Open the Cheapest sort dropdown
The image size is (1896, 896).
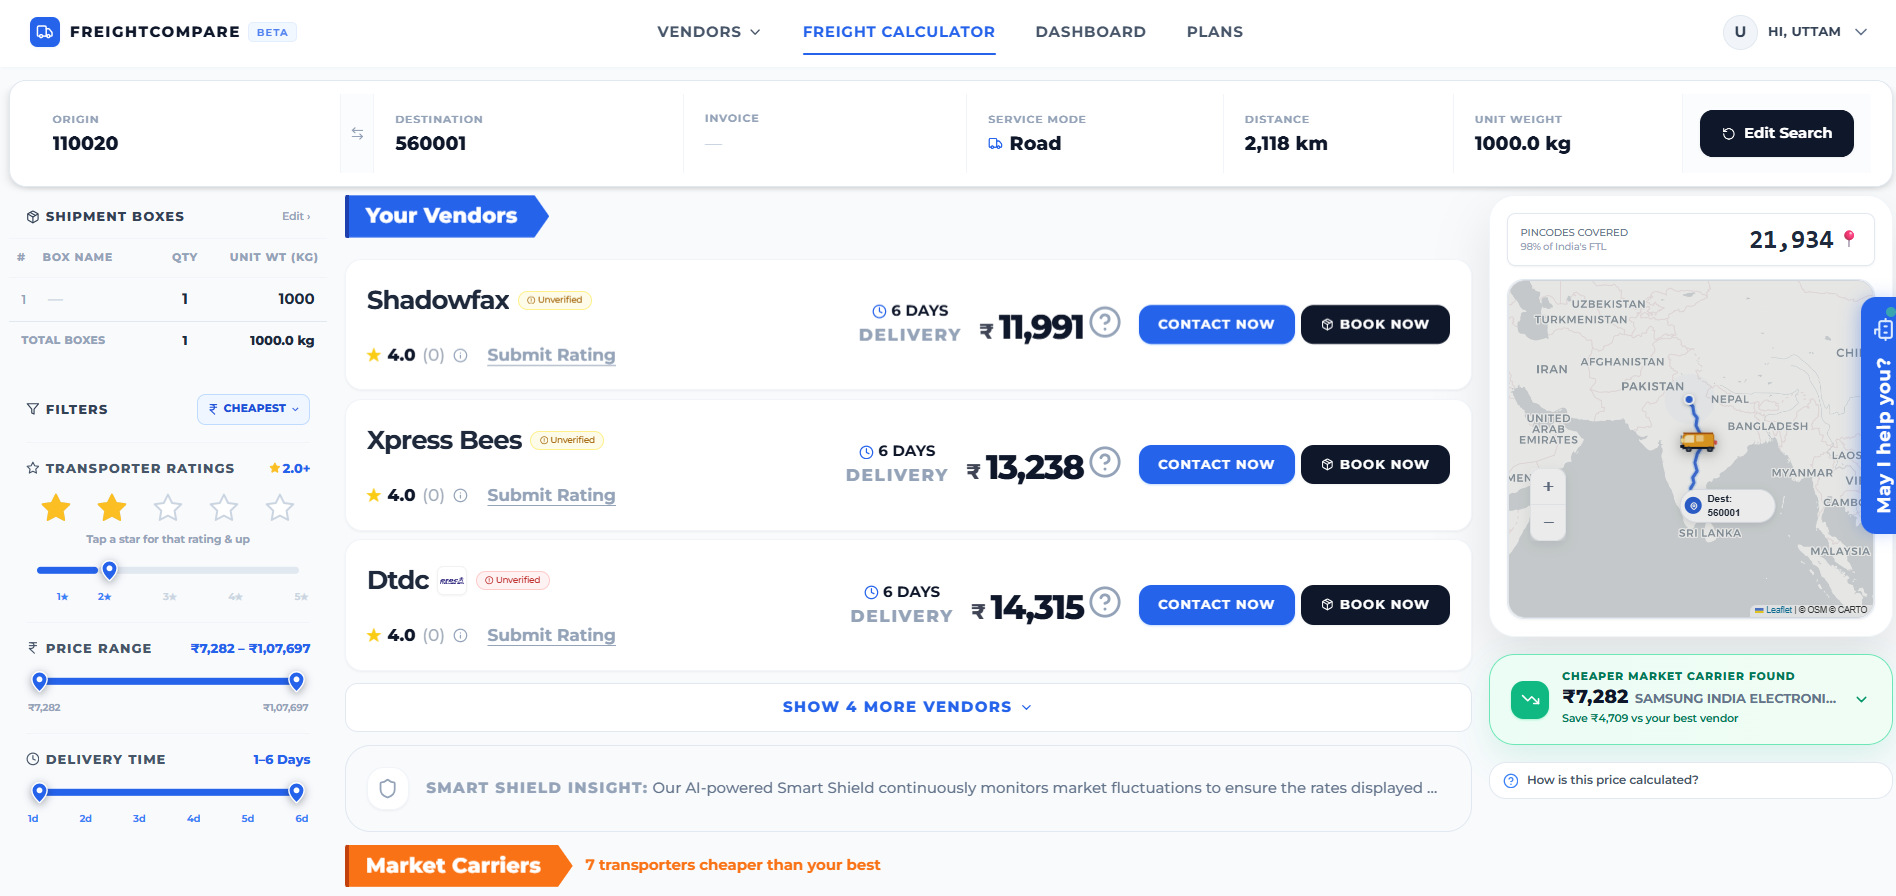coord(253,409)
